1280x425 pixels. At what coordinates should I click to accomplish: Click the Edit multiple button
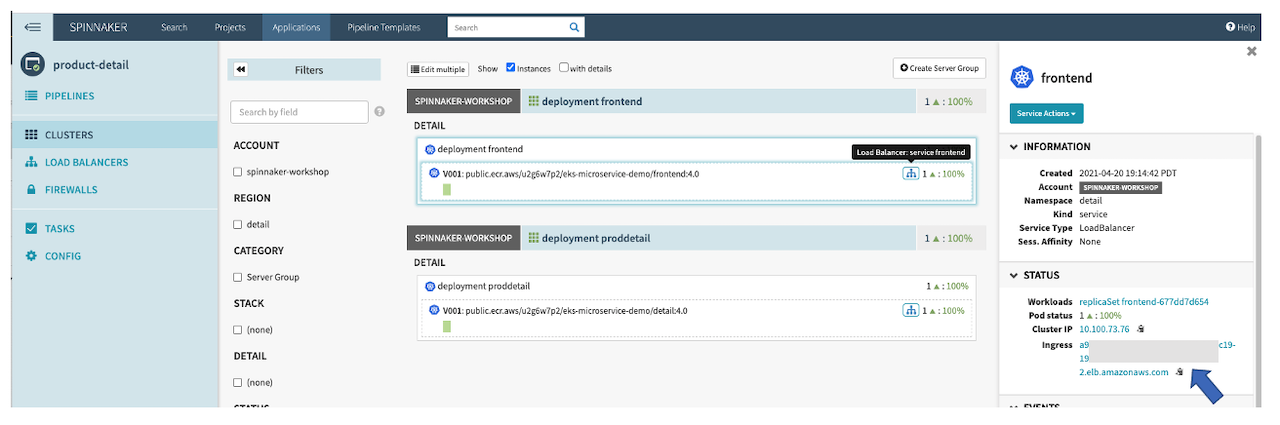tap(438, 69)
